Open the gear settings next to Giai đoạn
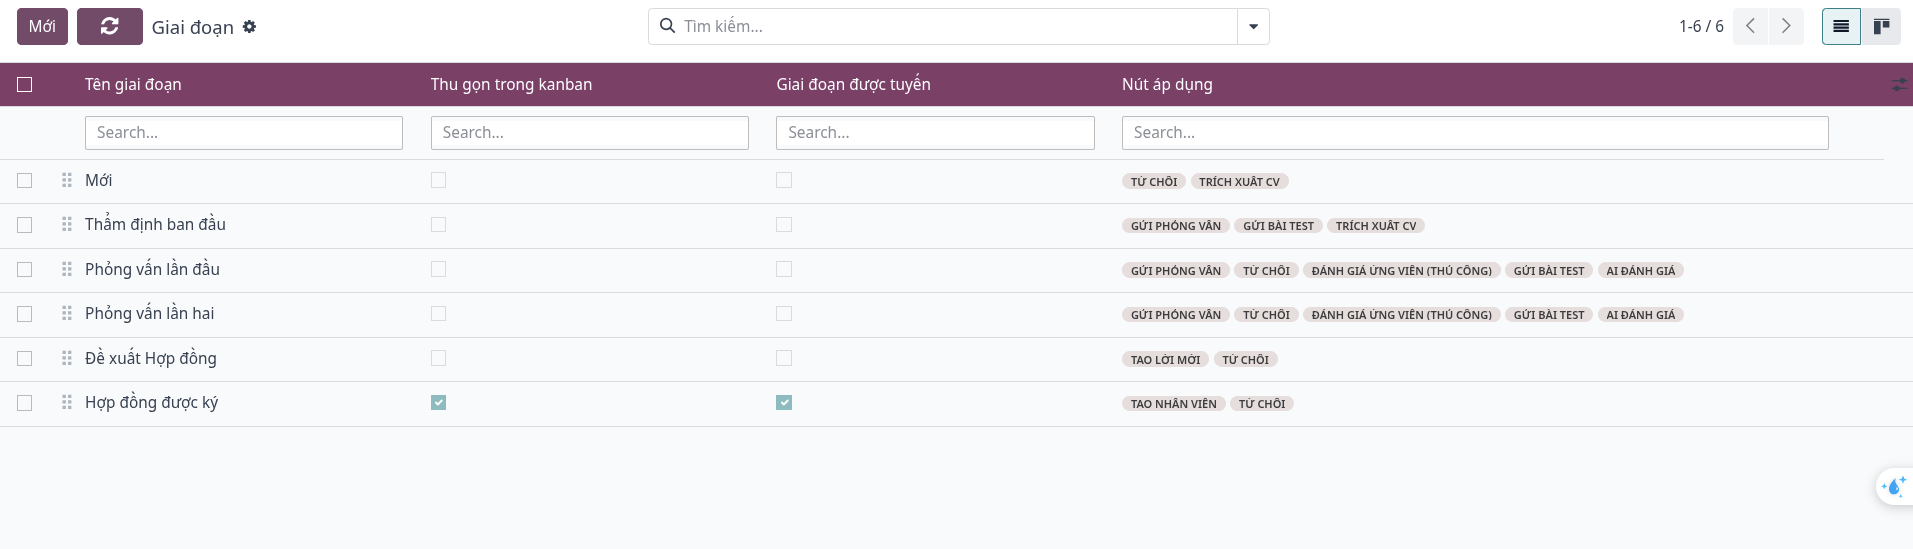The height and width of the screenshot is (549, 1913). pyautogui.click(x=249, y=27)
